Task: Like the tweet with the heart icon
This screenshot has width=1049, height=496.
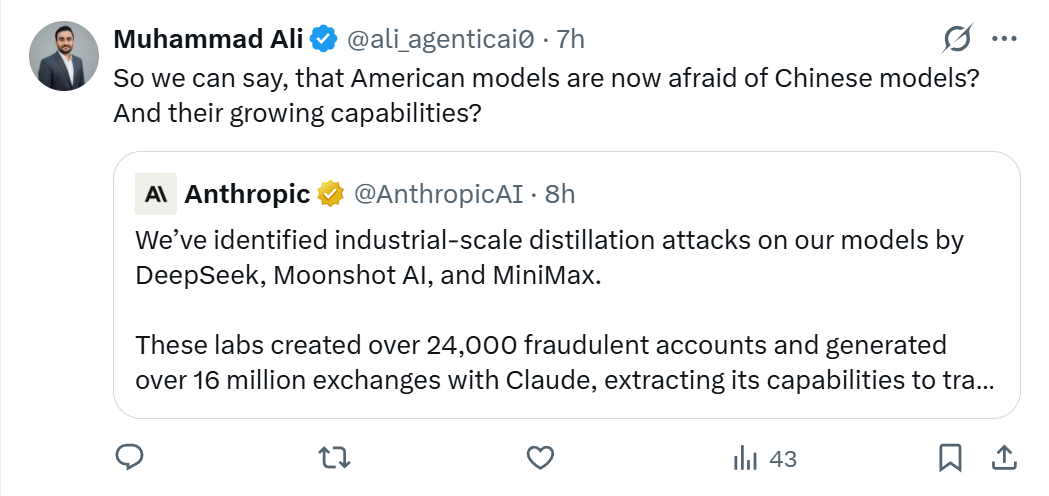Action: (540, 458)
